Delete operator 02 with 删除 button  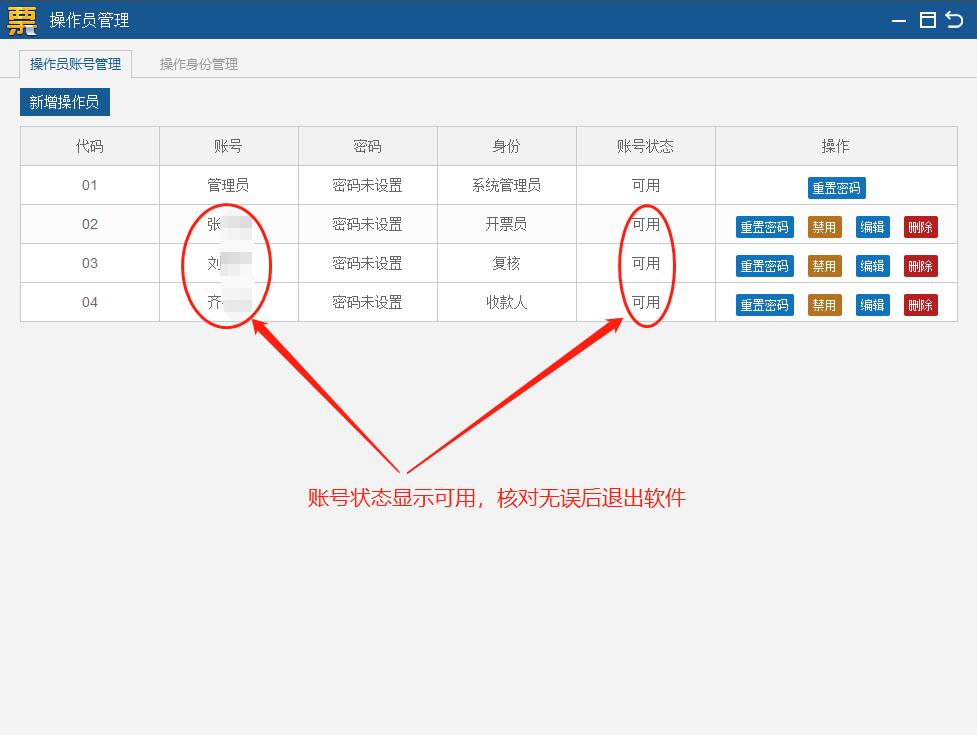920,227
